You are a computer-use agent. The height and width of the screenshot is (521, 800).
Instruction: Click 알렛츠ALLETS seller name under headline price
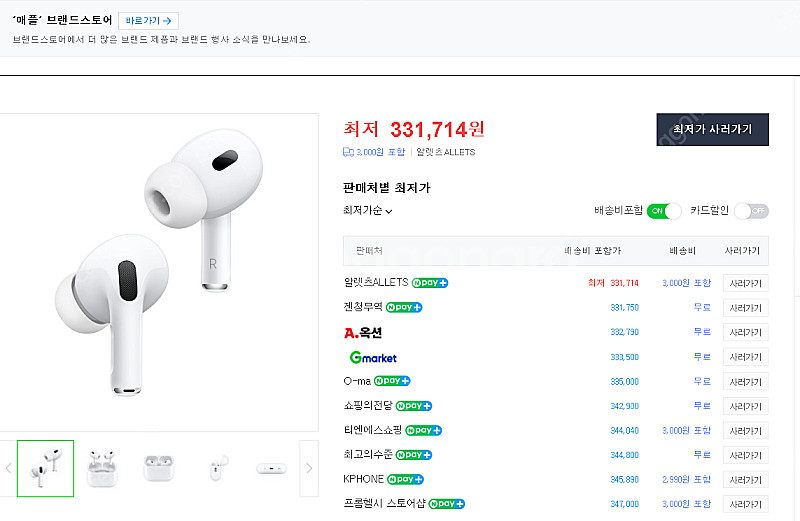[x=445, y=152]
